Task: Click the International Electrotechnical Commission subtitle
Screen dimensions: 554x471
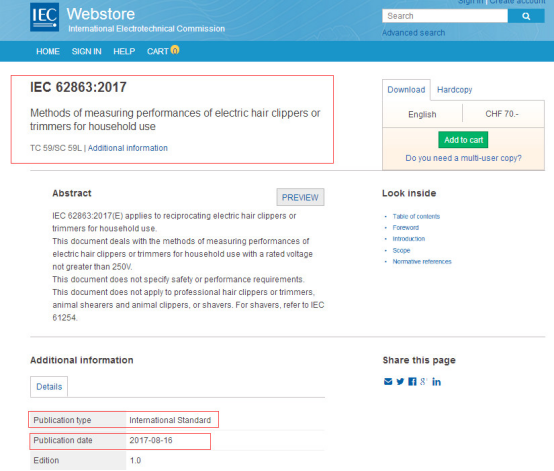Action: click(x=147, y=29)
